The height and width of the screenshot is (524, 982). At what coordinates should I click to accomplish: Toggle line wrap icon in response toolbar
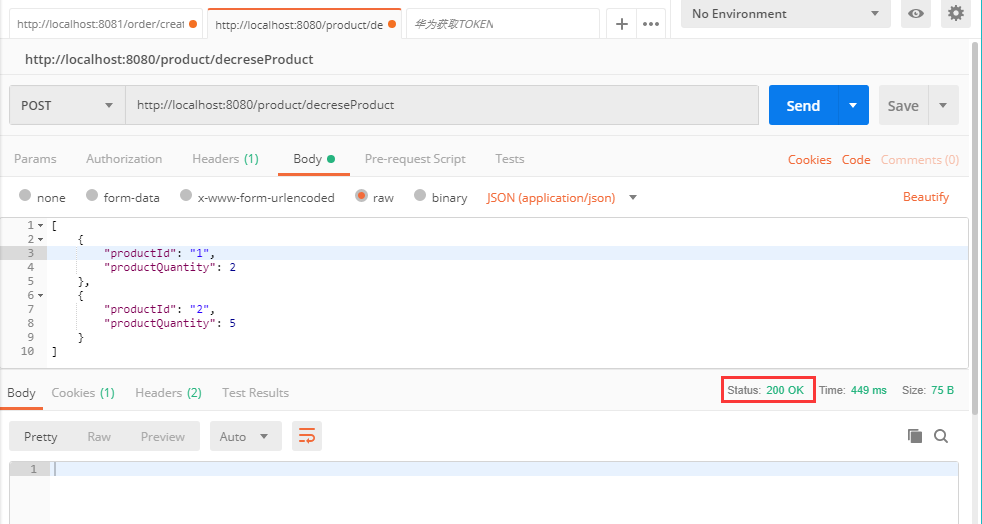click(x=307, y=436)
